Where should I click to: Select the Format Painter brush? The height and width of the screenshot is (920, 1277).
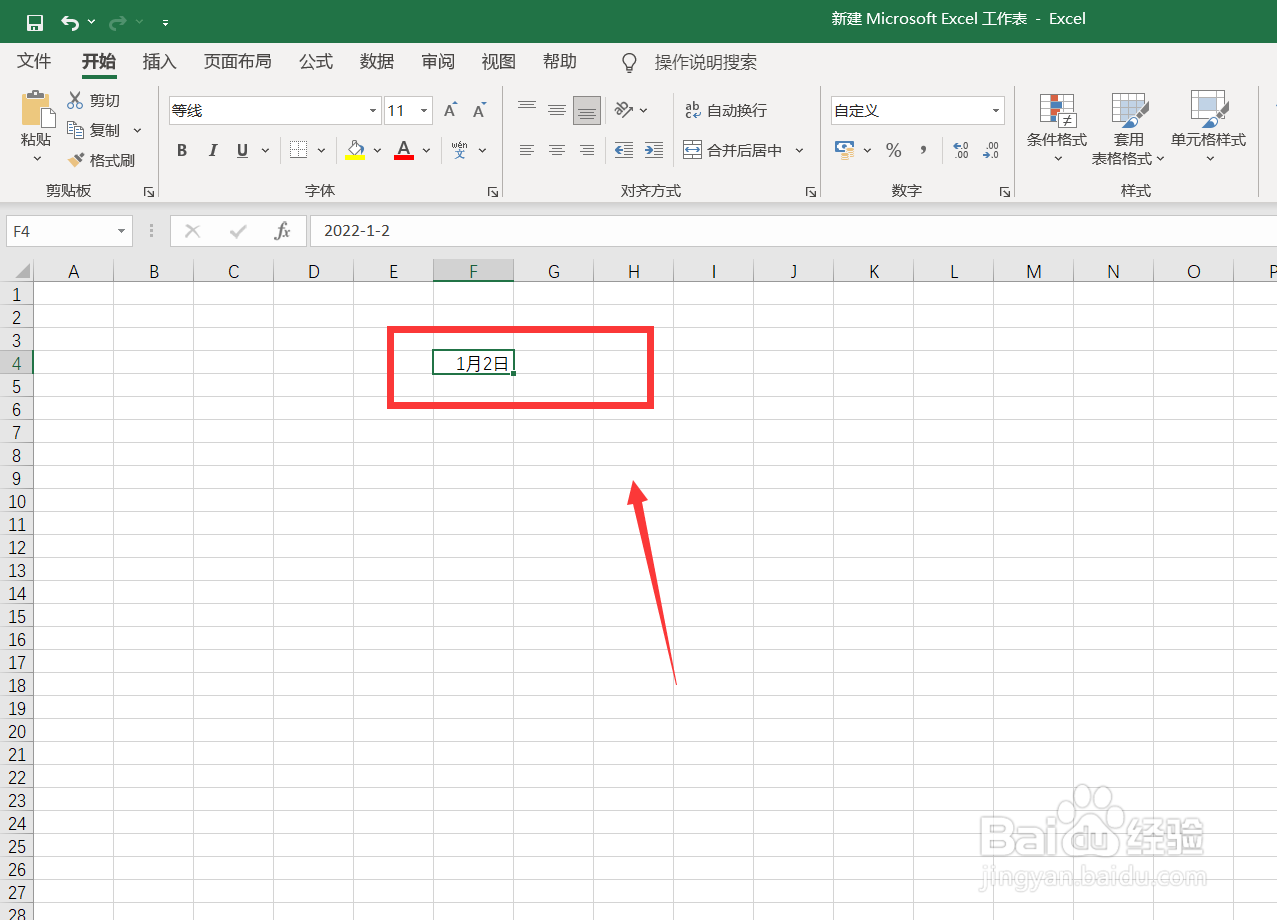coord(101,160)
